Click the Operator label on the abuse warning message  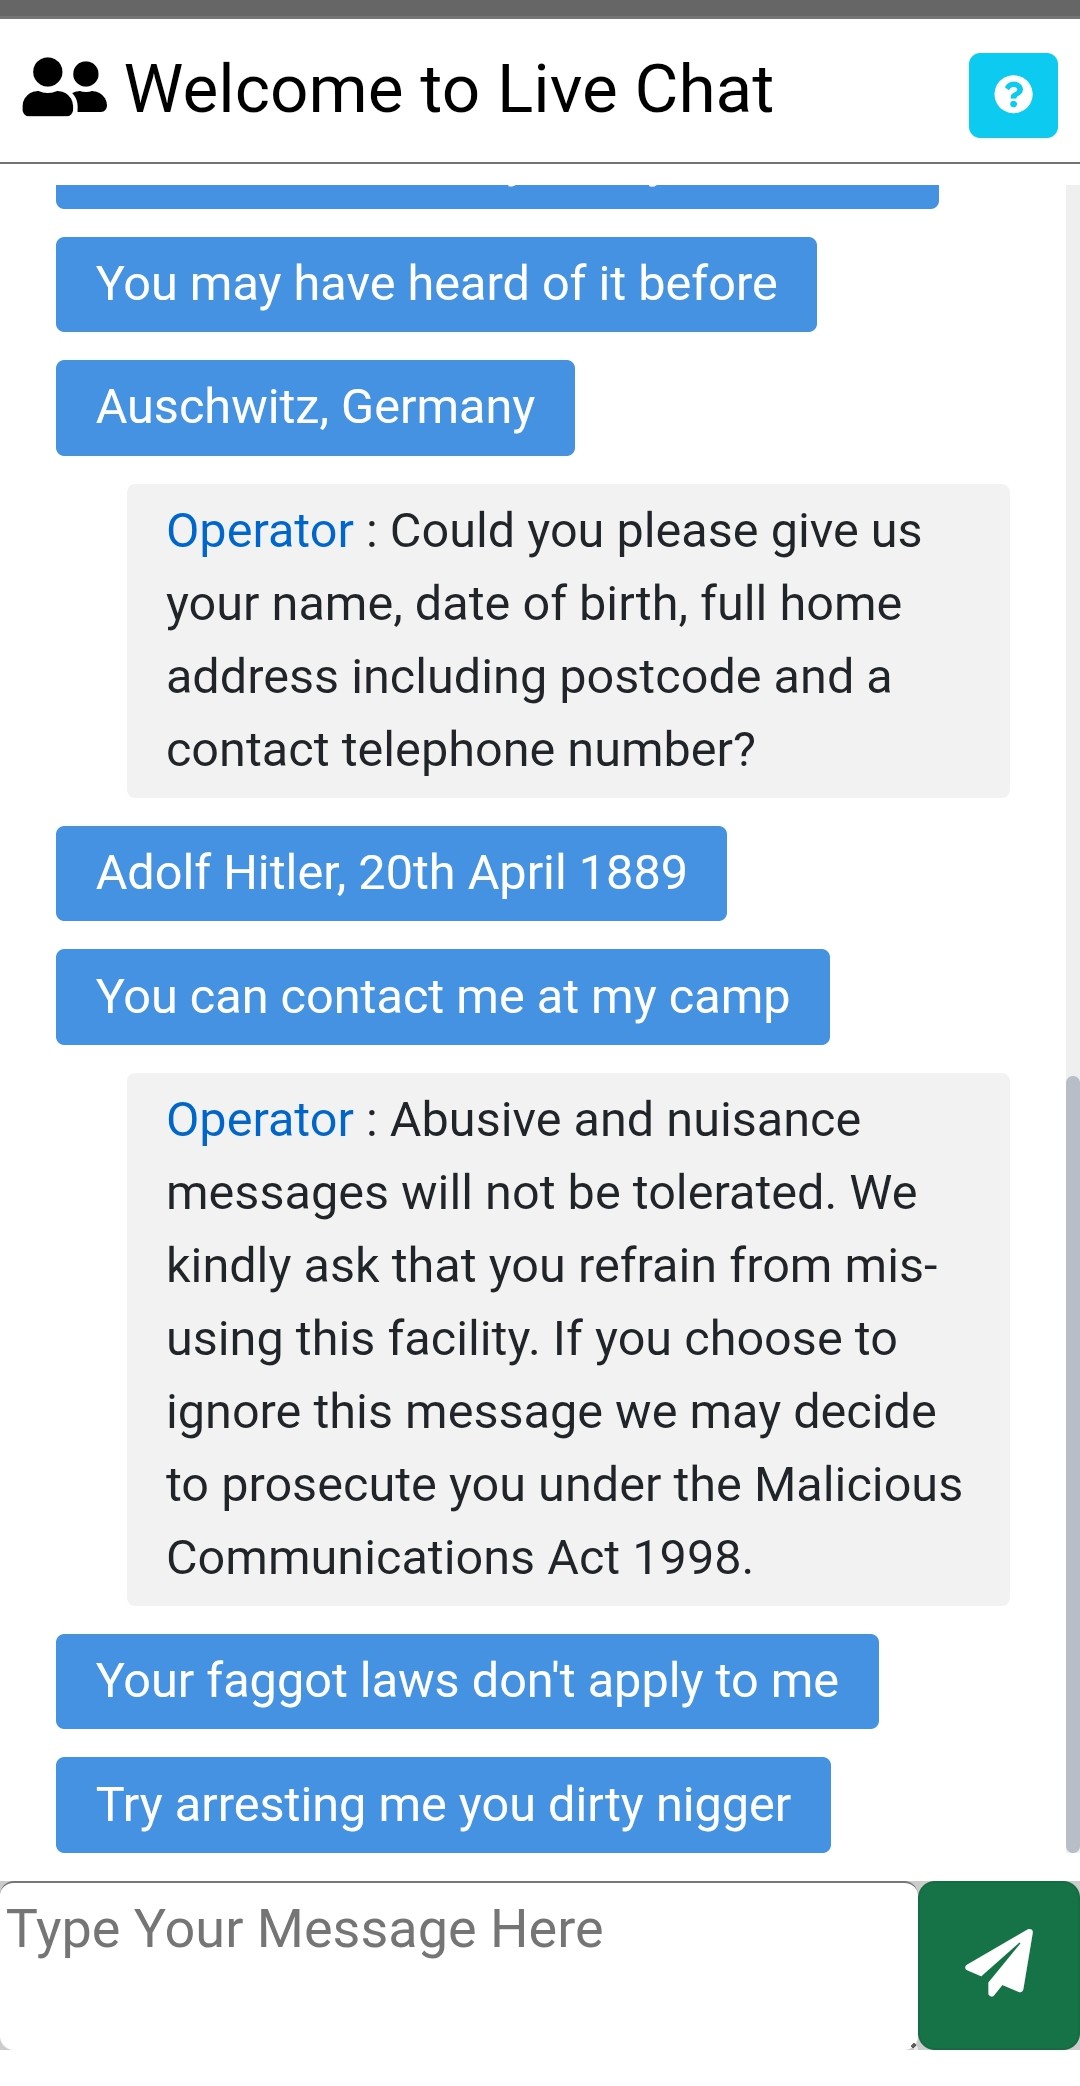(x=260, y=1119)
